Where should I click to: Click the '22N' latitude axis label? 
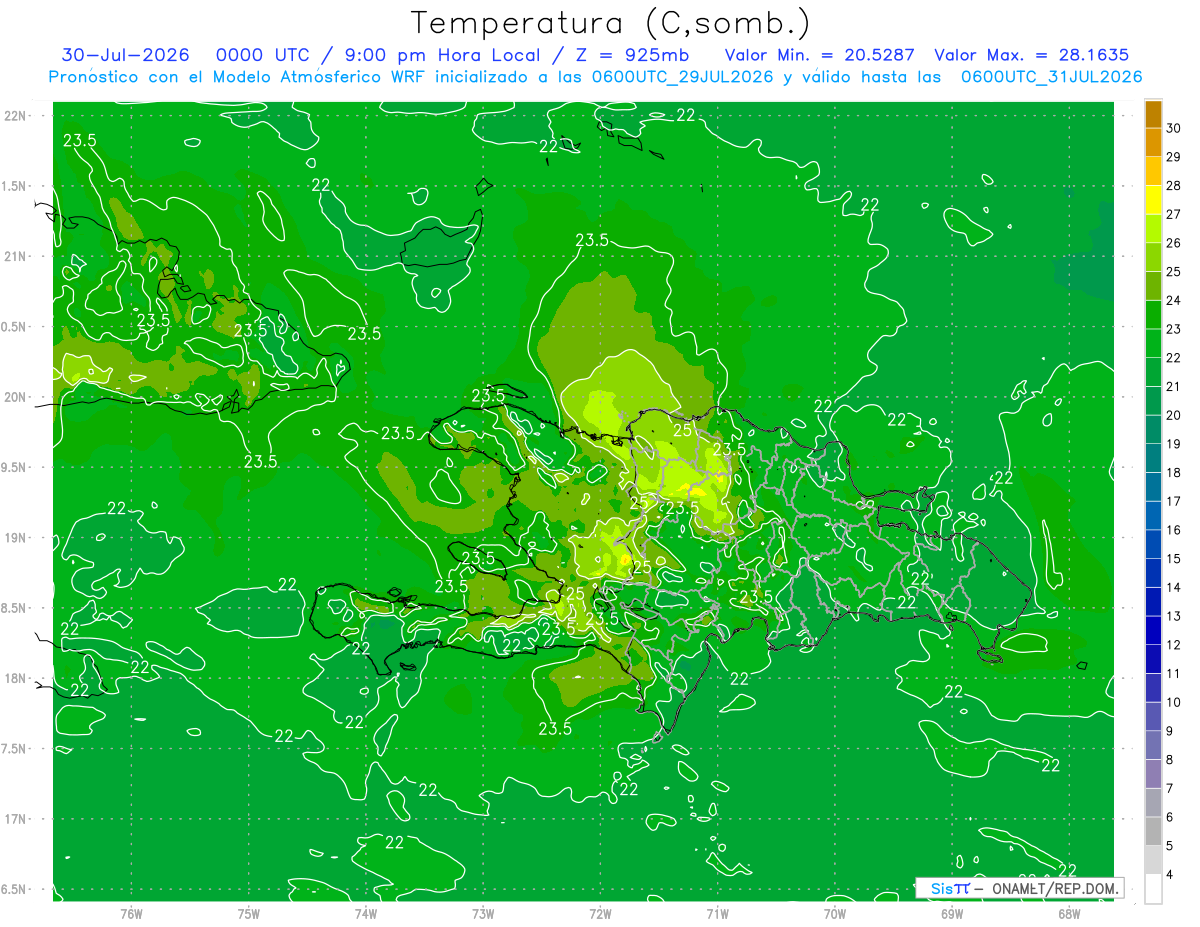[17, 116]
